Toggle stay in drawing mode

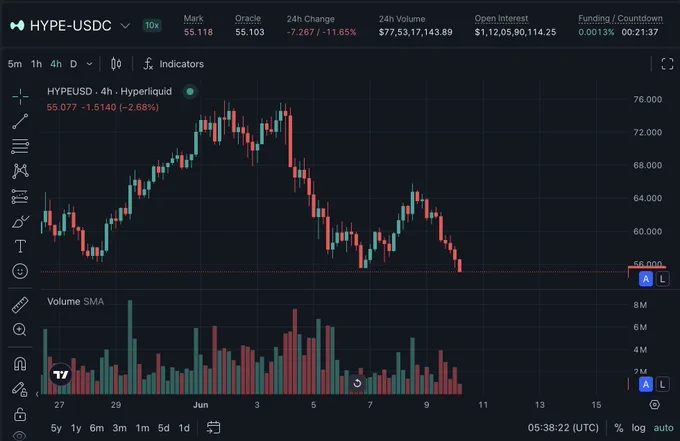click(20, 389)
